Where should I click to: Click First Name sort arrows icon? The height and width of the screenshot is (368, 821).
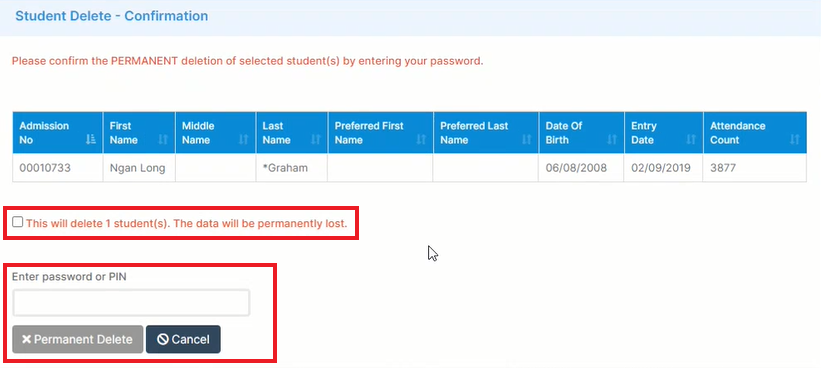pos(163,140)
